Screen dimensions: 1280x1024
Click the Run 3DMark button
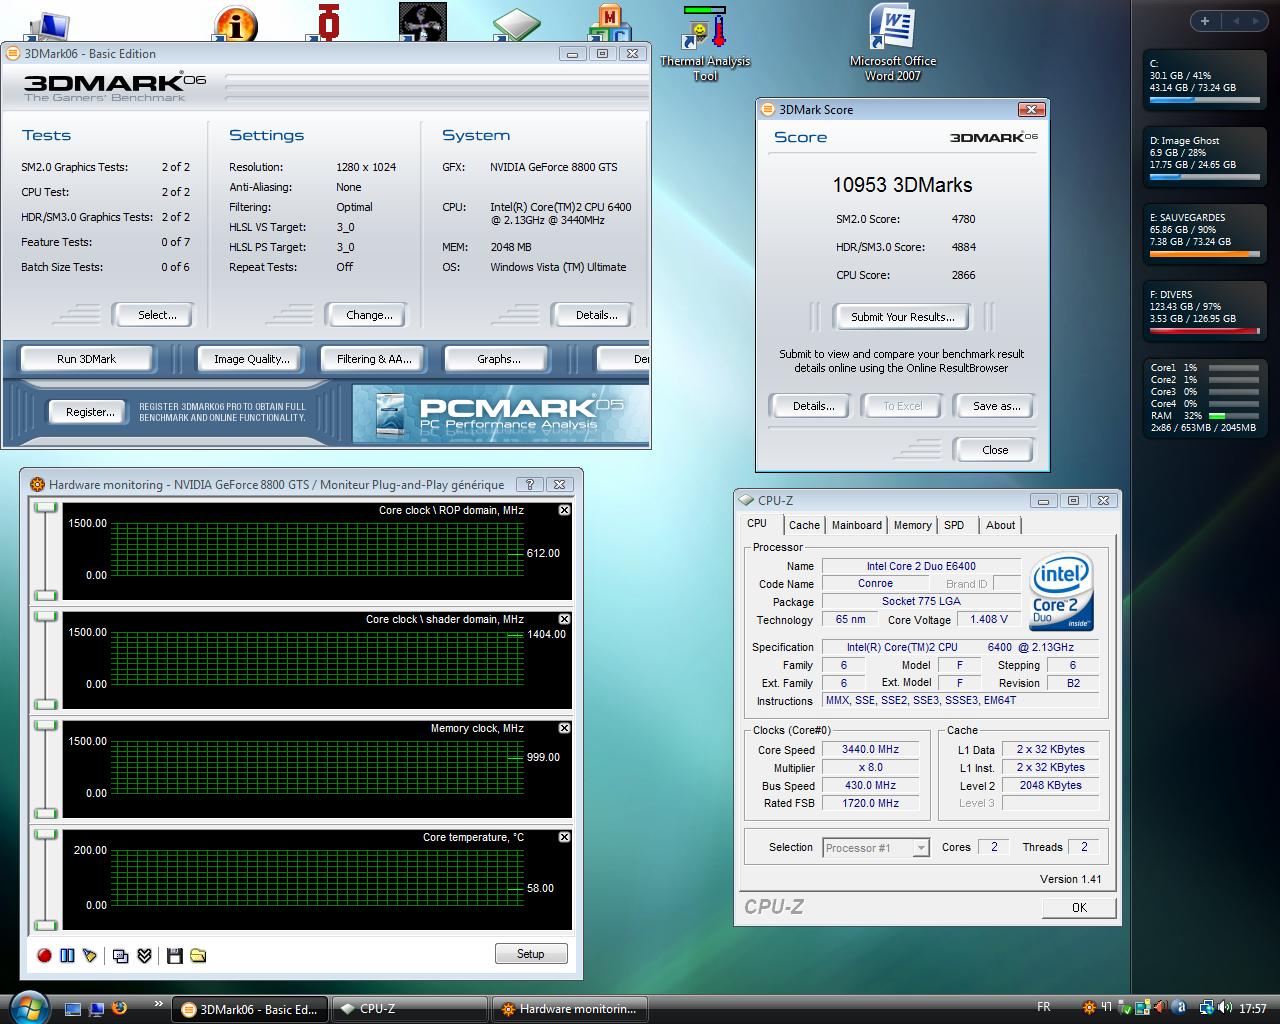pyautogui.click(x=86, y=359)
